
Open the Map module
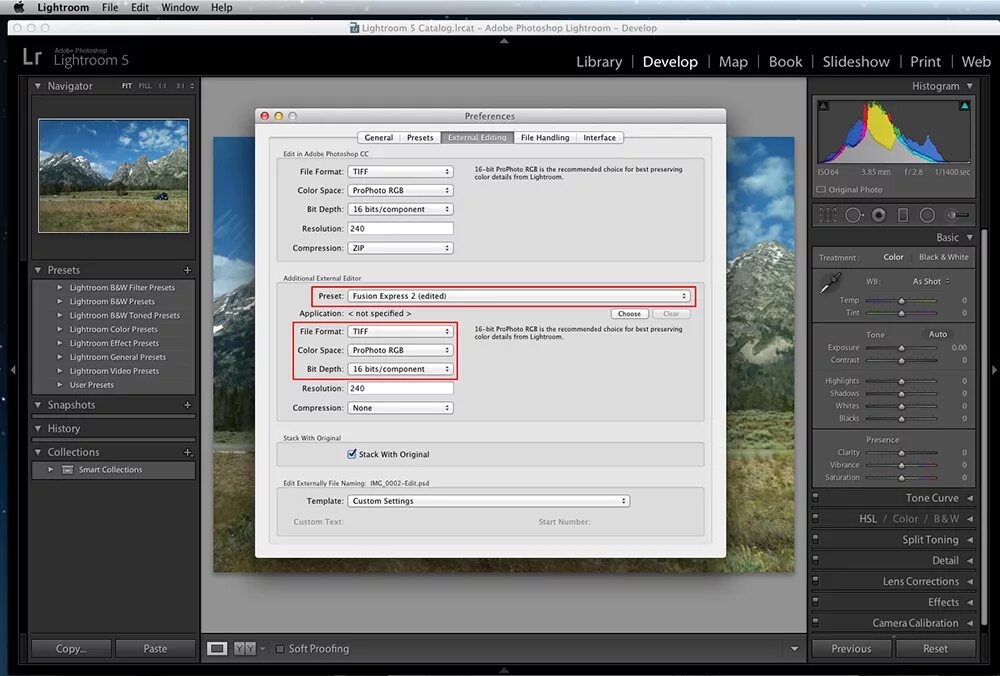click(x=733, y=62)
